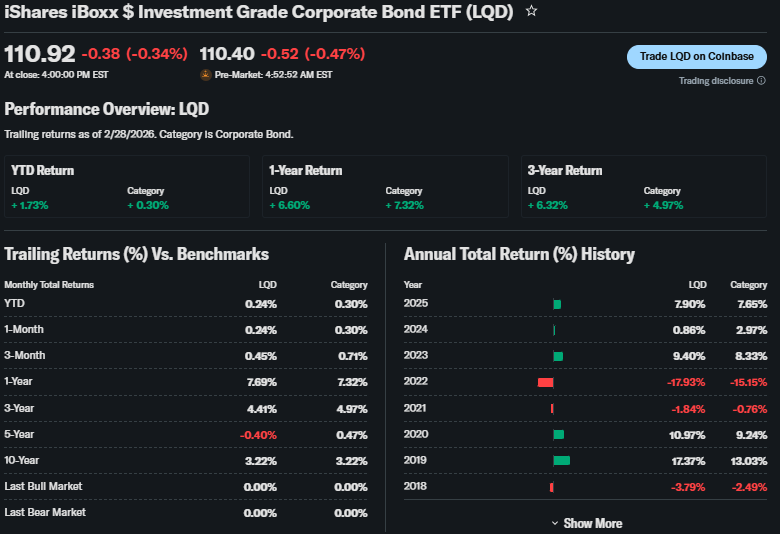Select the green 2020 return bar
Image resolution: width=780 pixels, height=534 pixels.
(558, 434)
